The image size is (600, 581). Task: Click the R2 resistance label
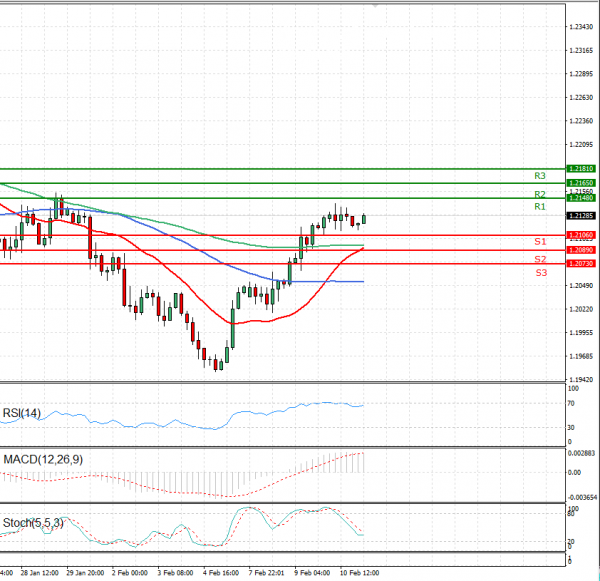click(x=540, y=194)
